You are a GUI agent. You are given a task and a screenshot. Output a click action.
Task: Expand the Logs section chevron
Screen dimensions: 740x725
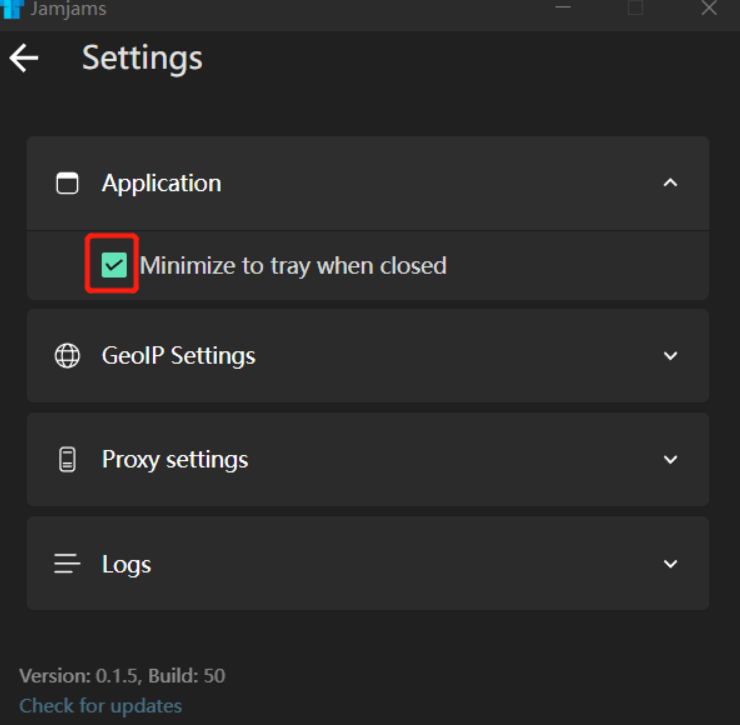point(671,564)
